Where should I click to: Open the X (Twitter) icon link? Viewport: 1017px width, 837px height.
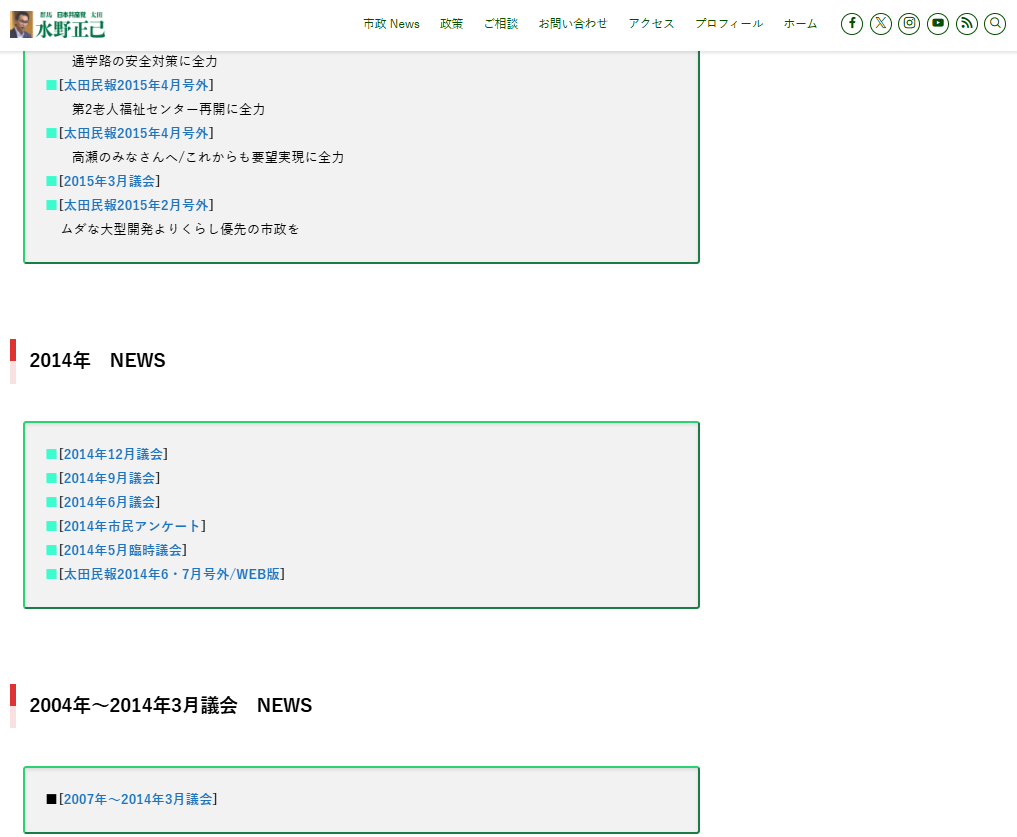click(880, 24)
